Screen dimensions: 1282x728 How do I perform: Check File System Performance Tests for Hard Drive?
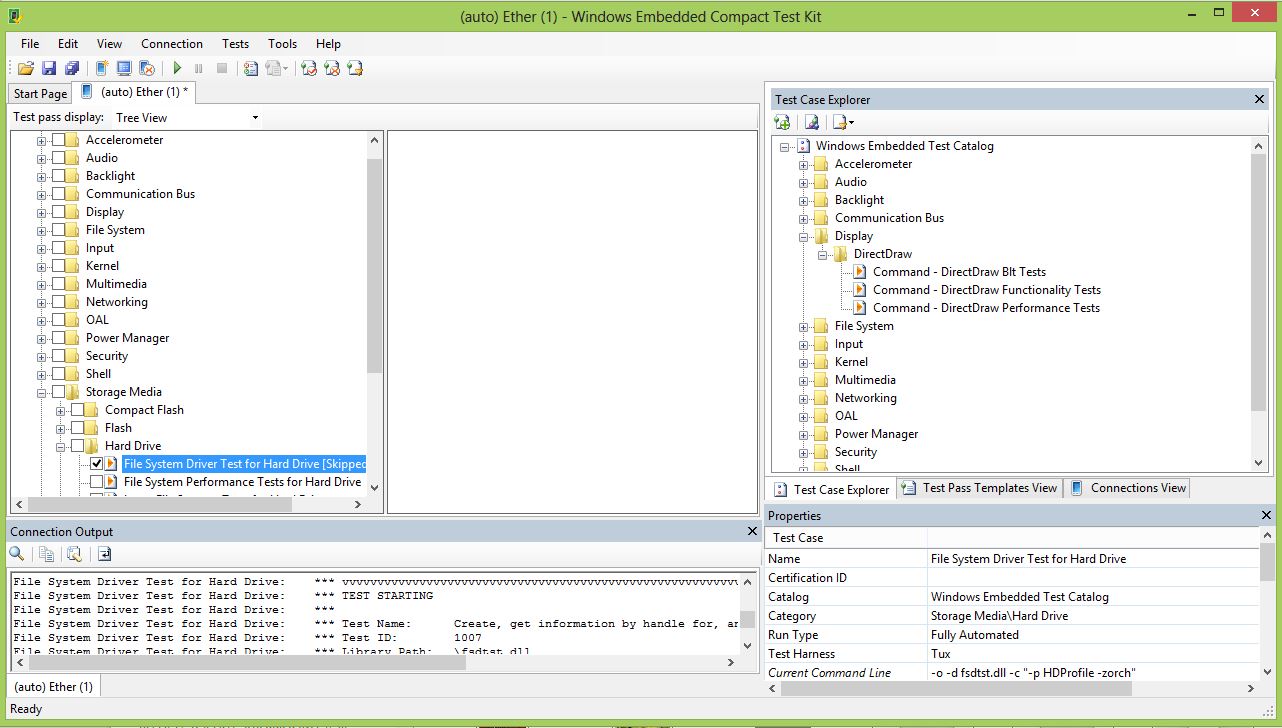96,482
